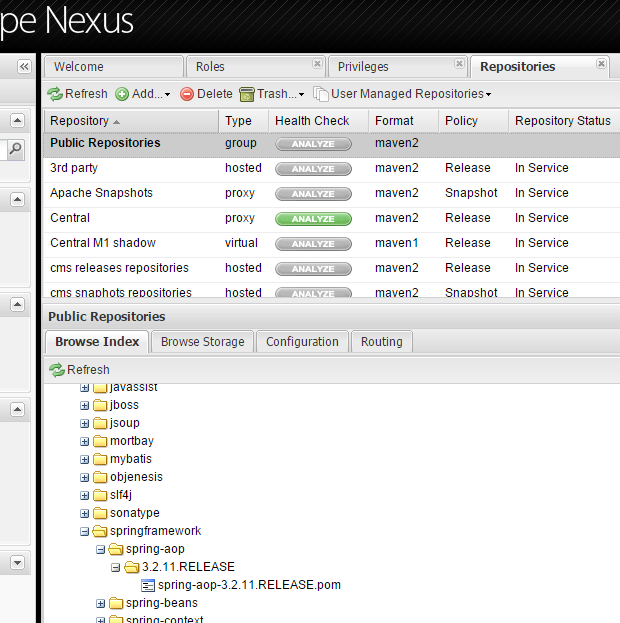Click ANALYZE for 3rd party repository
620x623 pixels.
tap(313, 169)
